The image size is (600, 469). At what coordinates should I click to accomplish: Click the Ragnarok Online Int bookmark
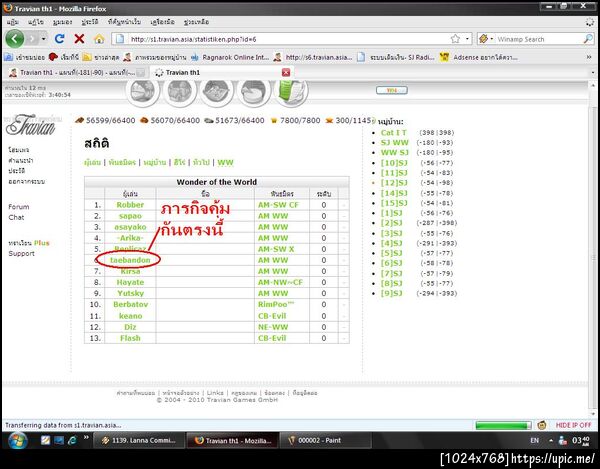pyautogui.click(x=231, y=57)
